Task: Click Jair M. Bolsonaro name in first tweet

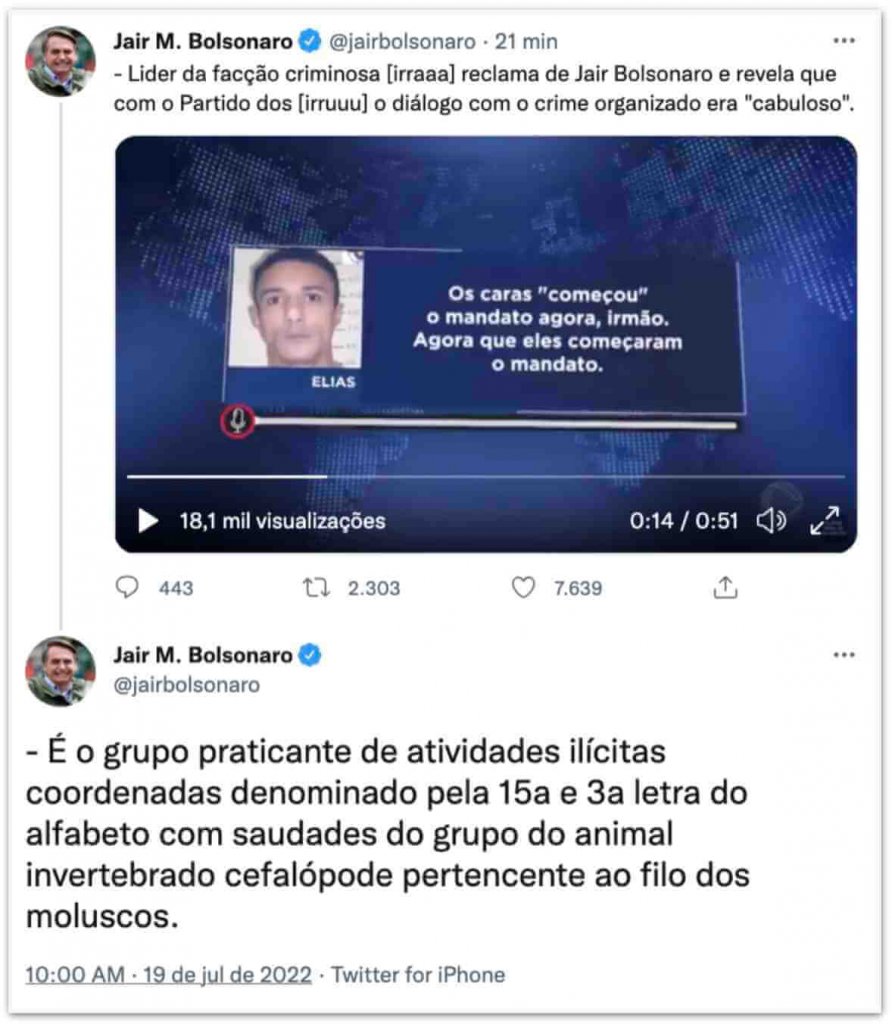Action: pos(203,41)
